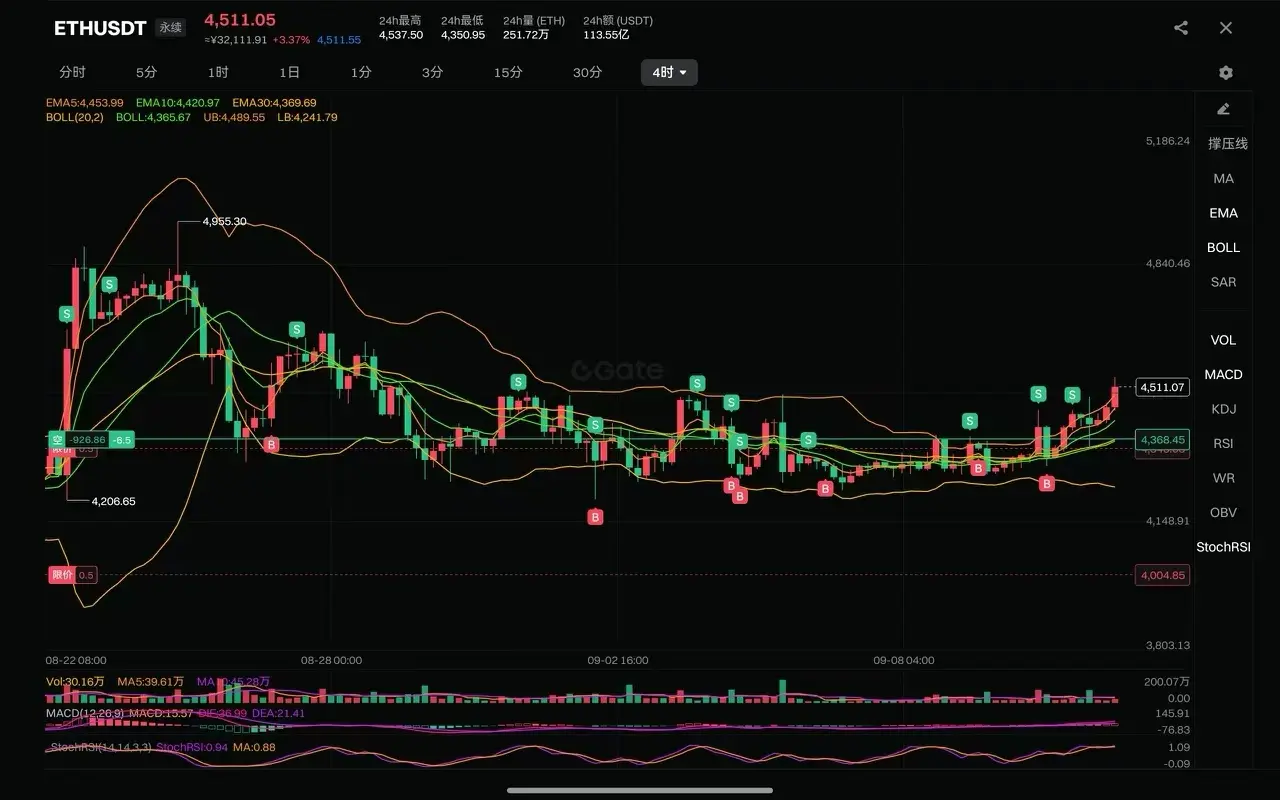Enable the WR indicator
This screenshot has width=1280, height=800.
pos(1223,478)
